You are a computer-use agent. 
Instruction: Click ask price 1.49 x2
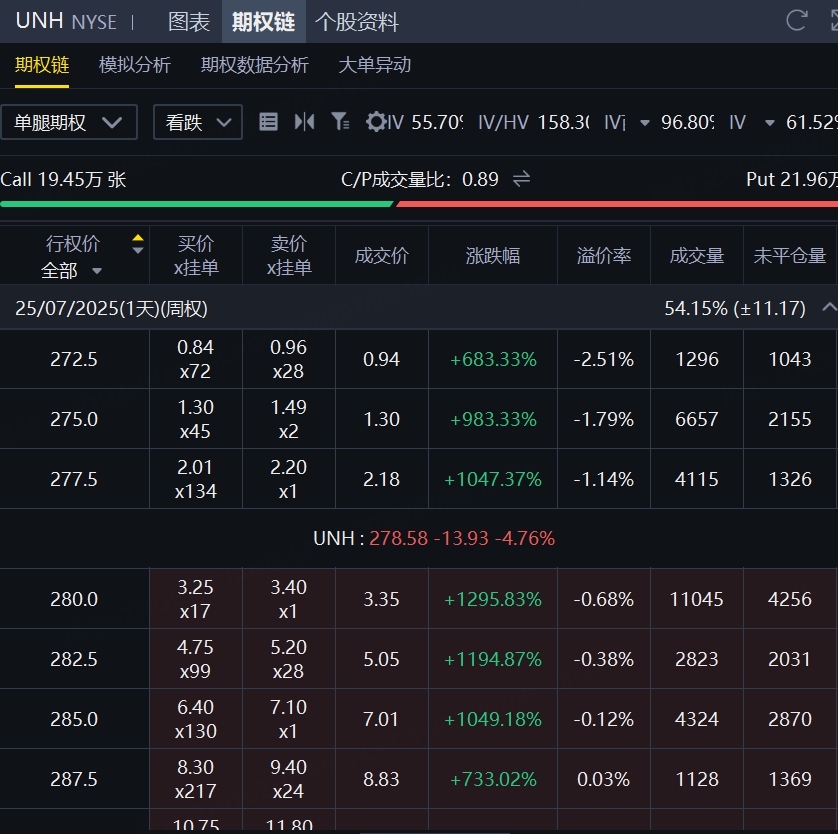[289, 419]
